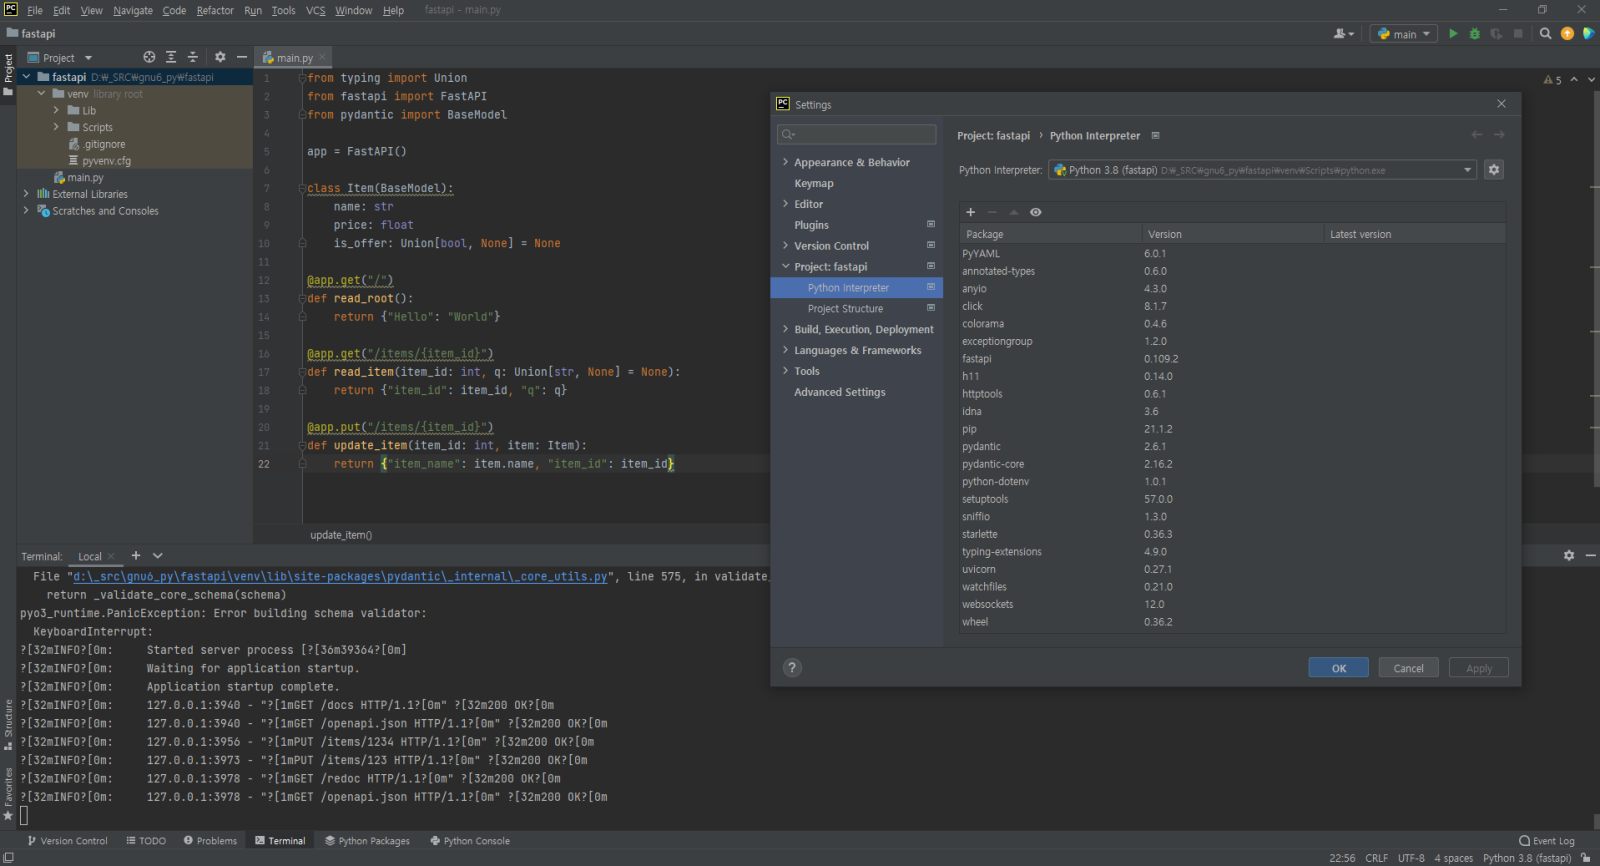Click the Select Opened File target icon
Screen dimensions: 1600x866
tap(149, 57)
